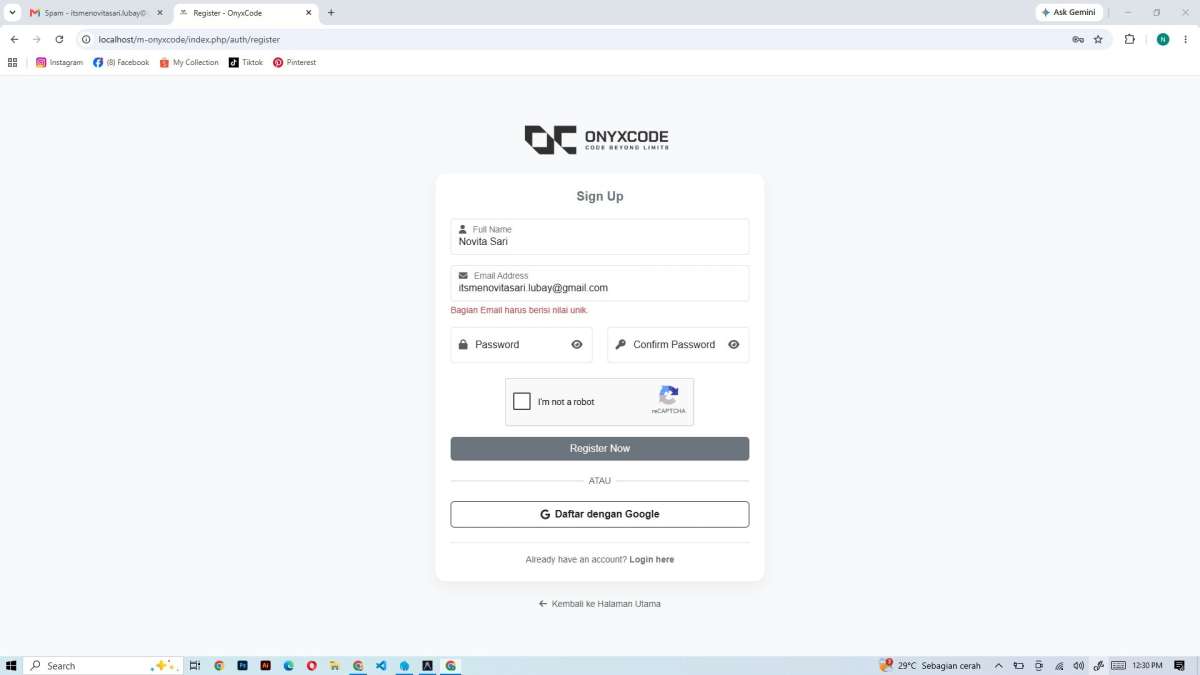The height and width of the screenshot is (675, 1200).
Task: Open the password manager key icon
Action: (1078, 40)
